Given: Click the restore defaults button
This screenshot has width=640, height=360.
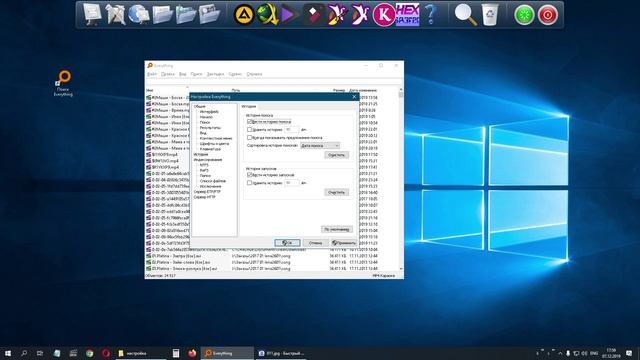Looking at the screenshot, I should [x=337, y=229].
